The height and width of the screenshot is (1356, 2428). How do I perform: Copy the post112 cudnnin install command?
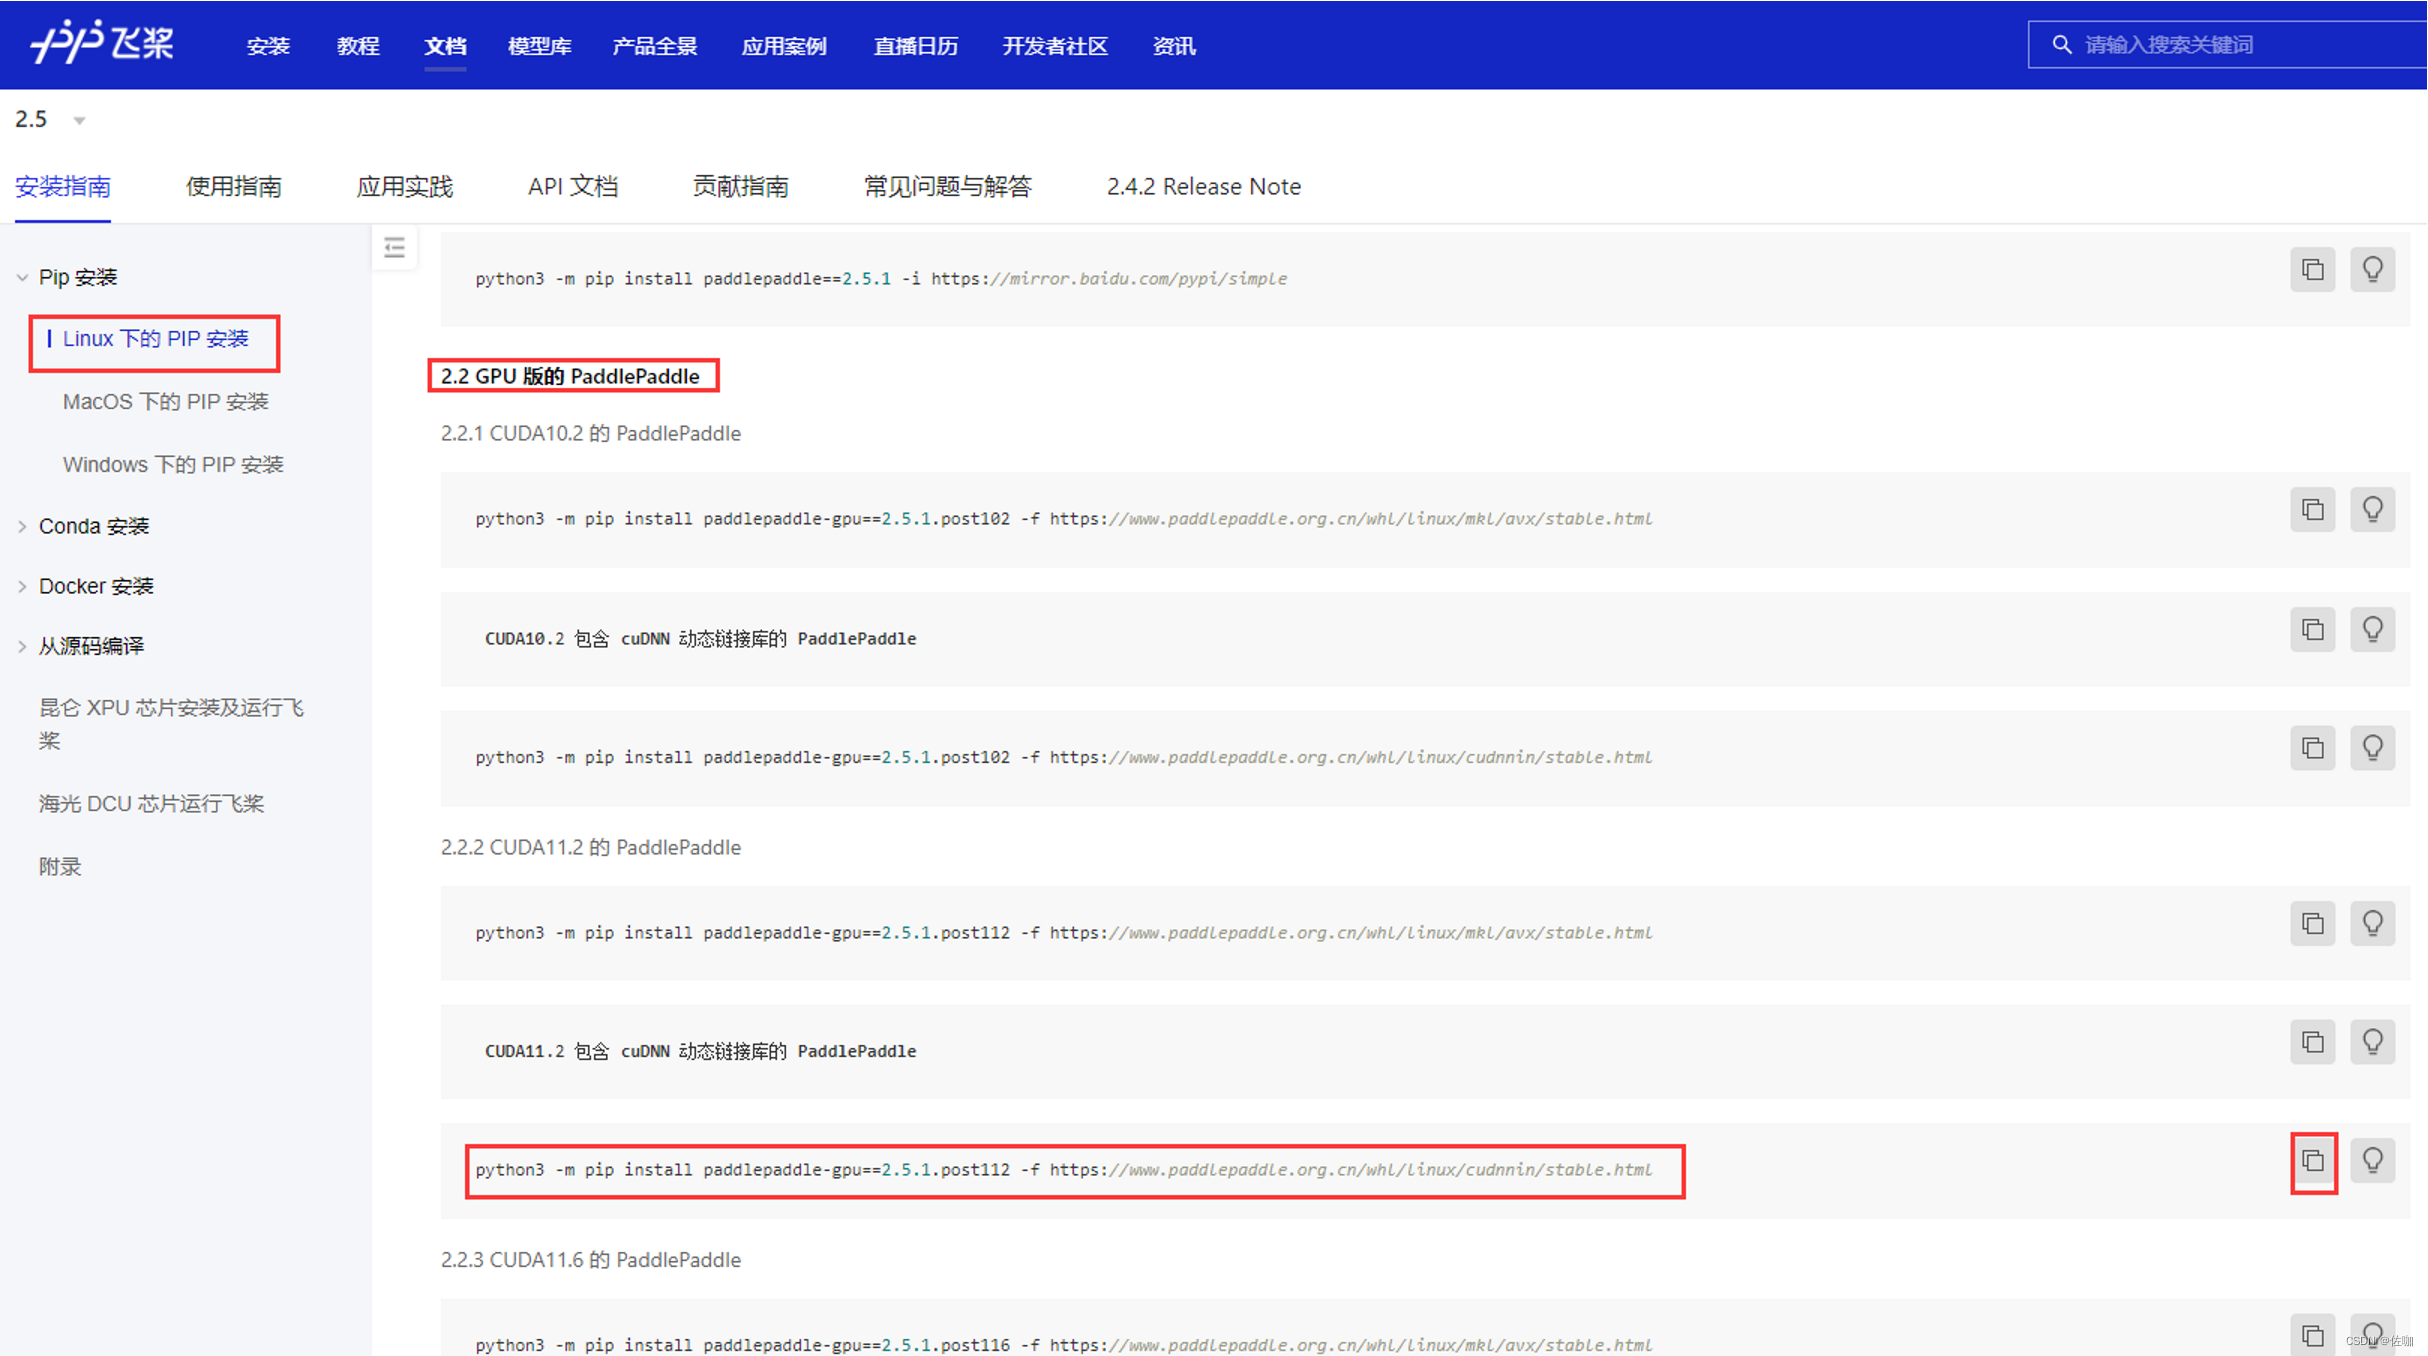(x=2312, y=1161)
